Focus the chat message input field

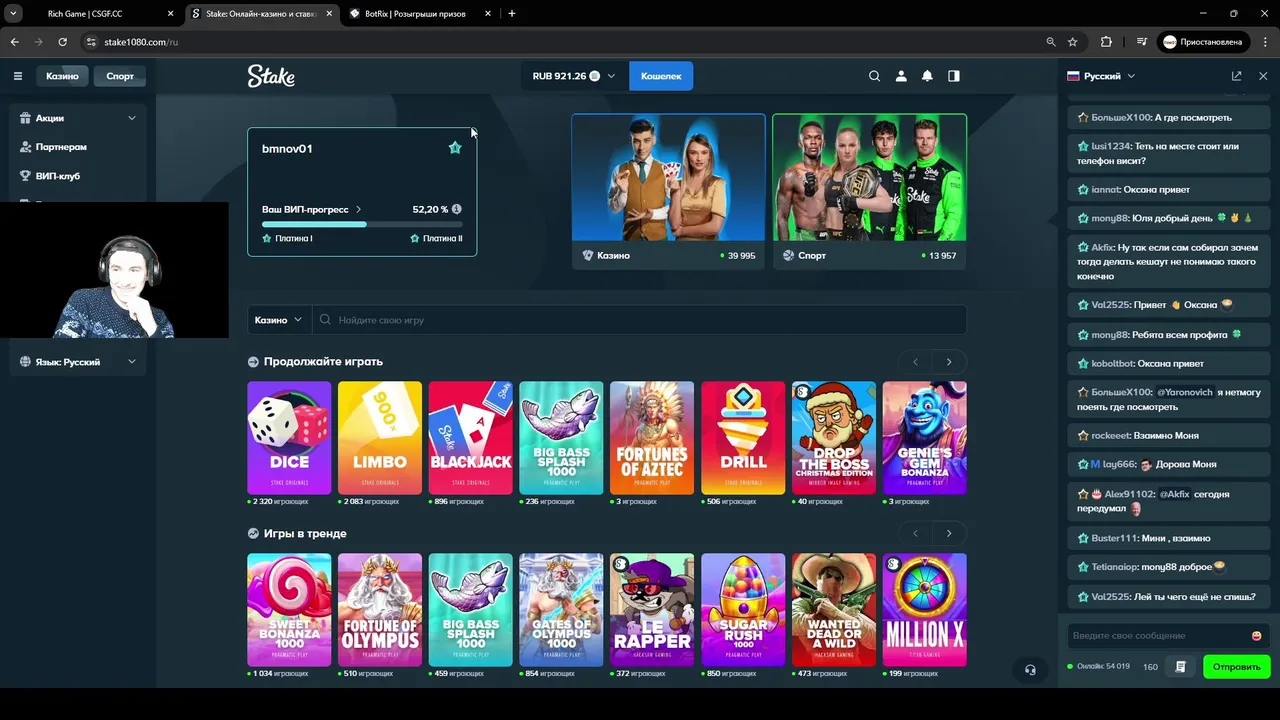(1158, 636)
